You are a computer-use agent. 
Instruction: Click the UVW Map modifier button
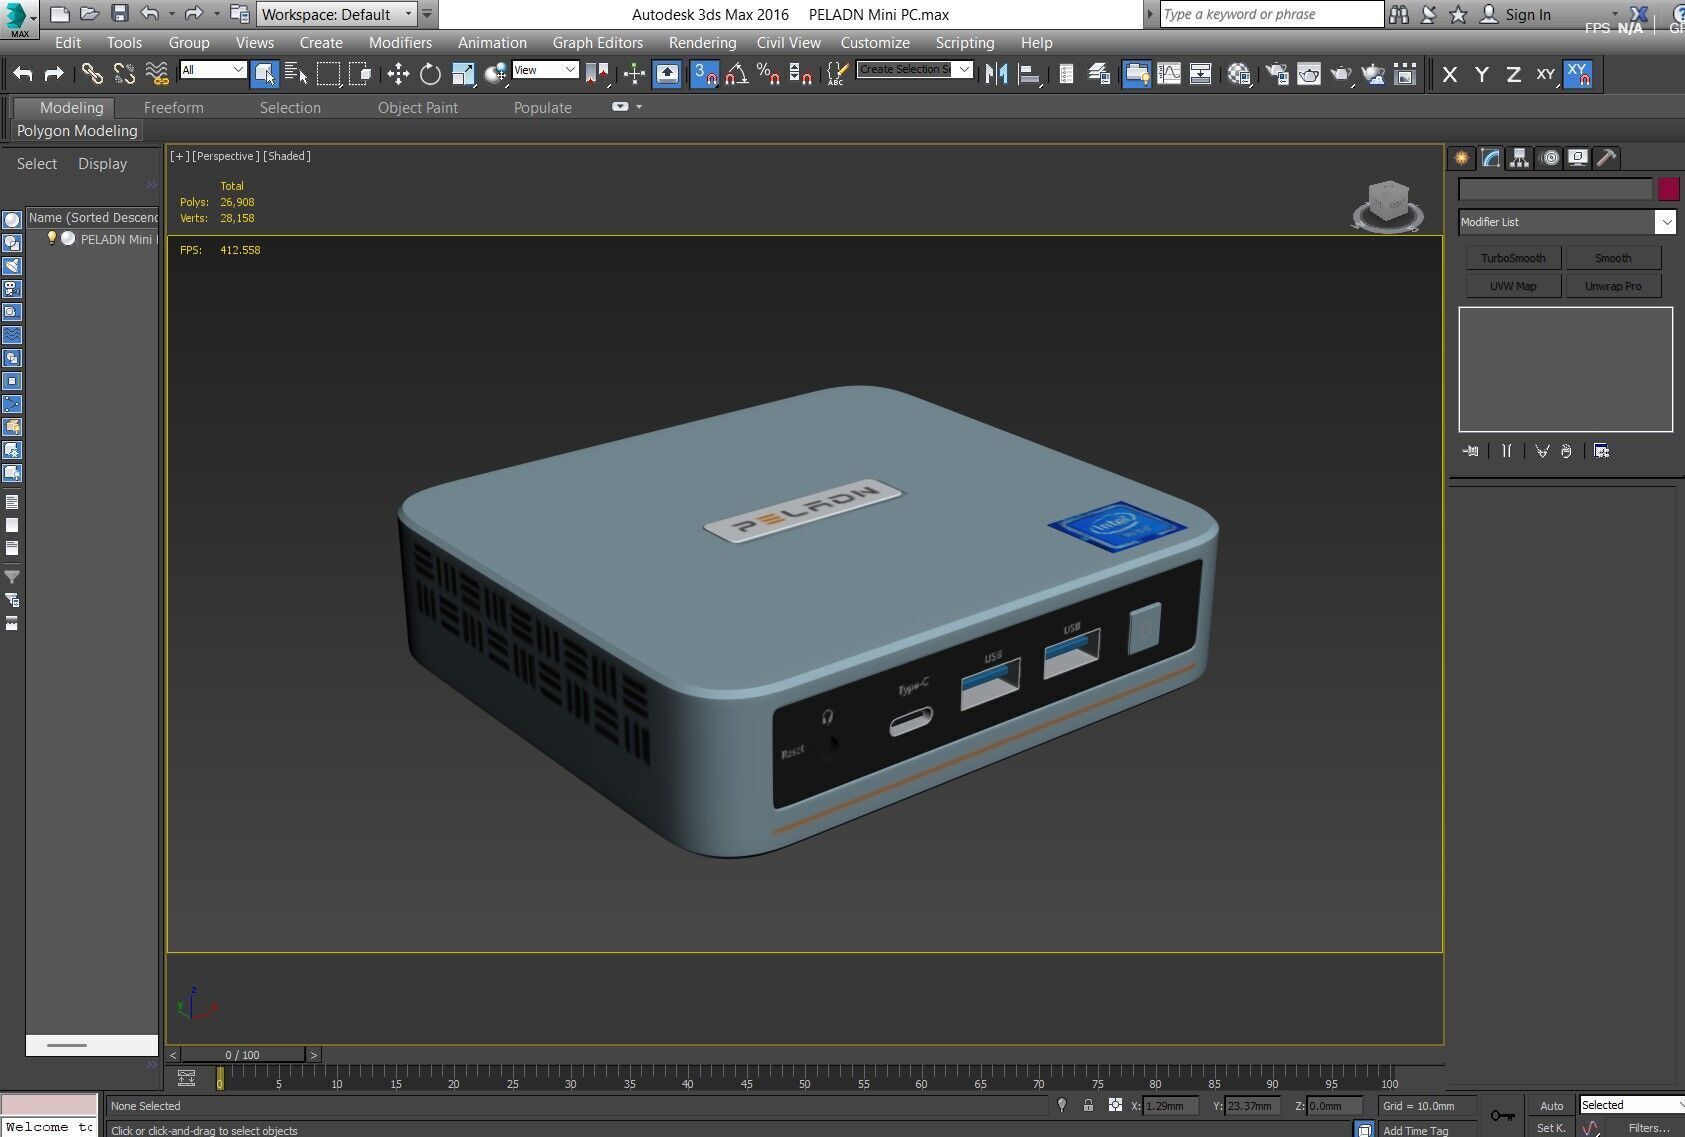tap(1513, 286)
